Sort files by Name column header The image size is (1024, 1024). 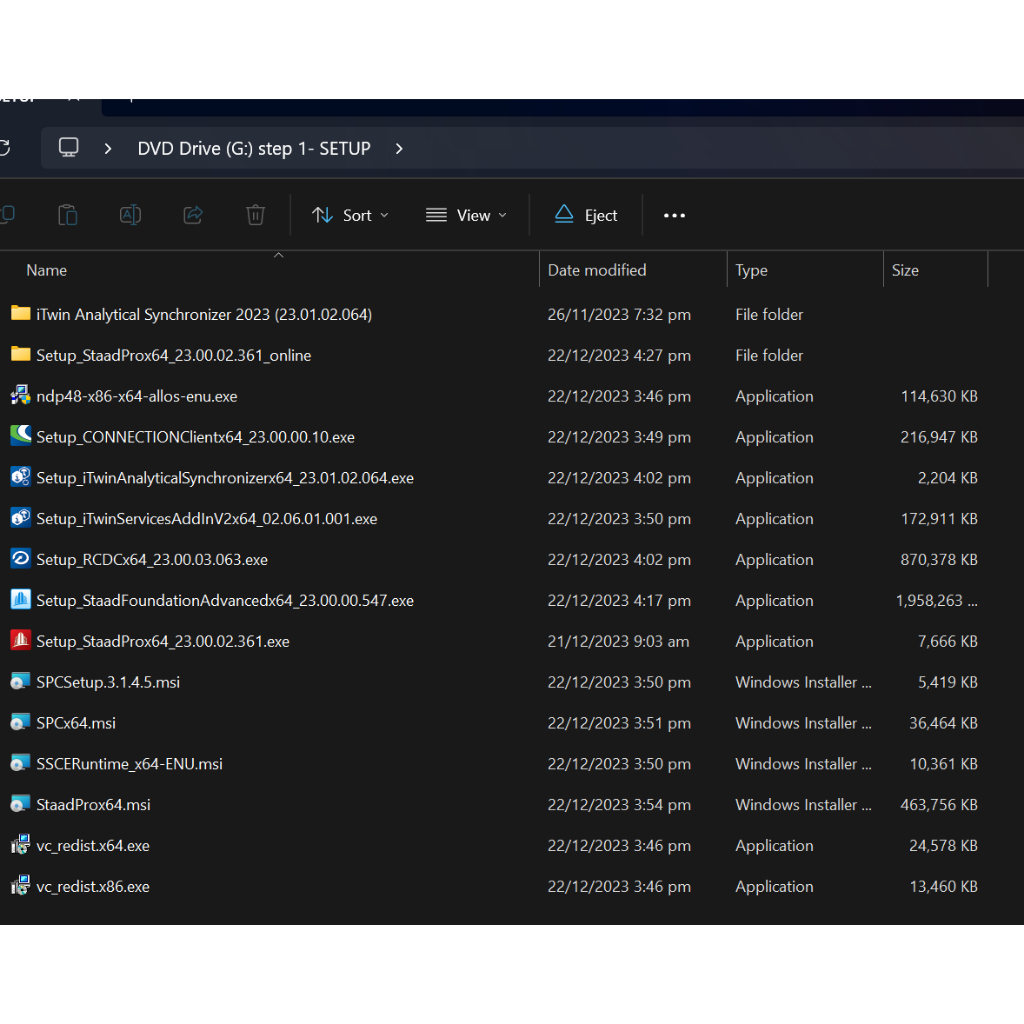click(47, 270)
